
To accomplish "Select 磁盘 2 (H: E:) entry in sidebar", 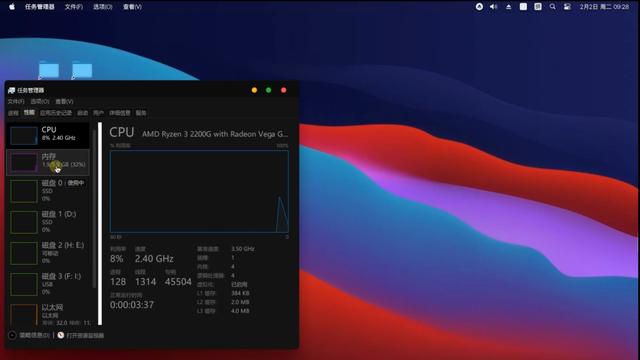I will pyautogui.click(x=48, y=253).
